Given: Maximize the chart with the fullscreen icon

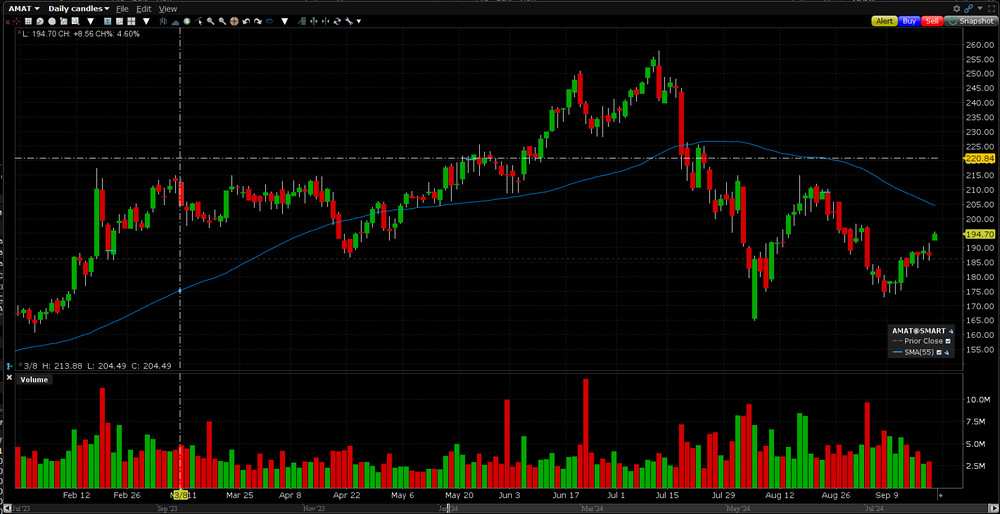Looking at the screenshot, I should point(991,8).
